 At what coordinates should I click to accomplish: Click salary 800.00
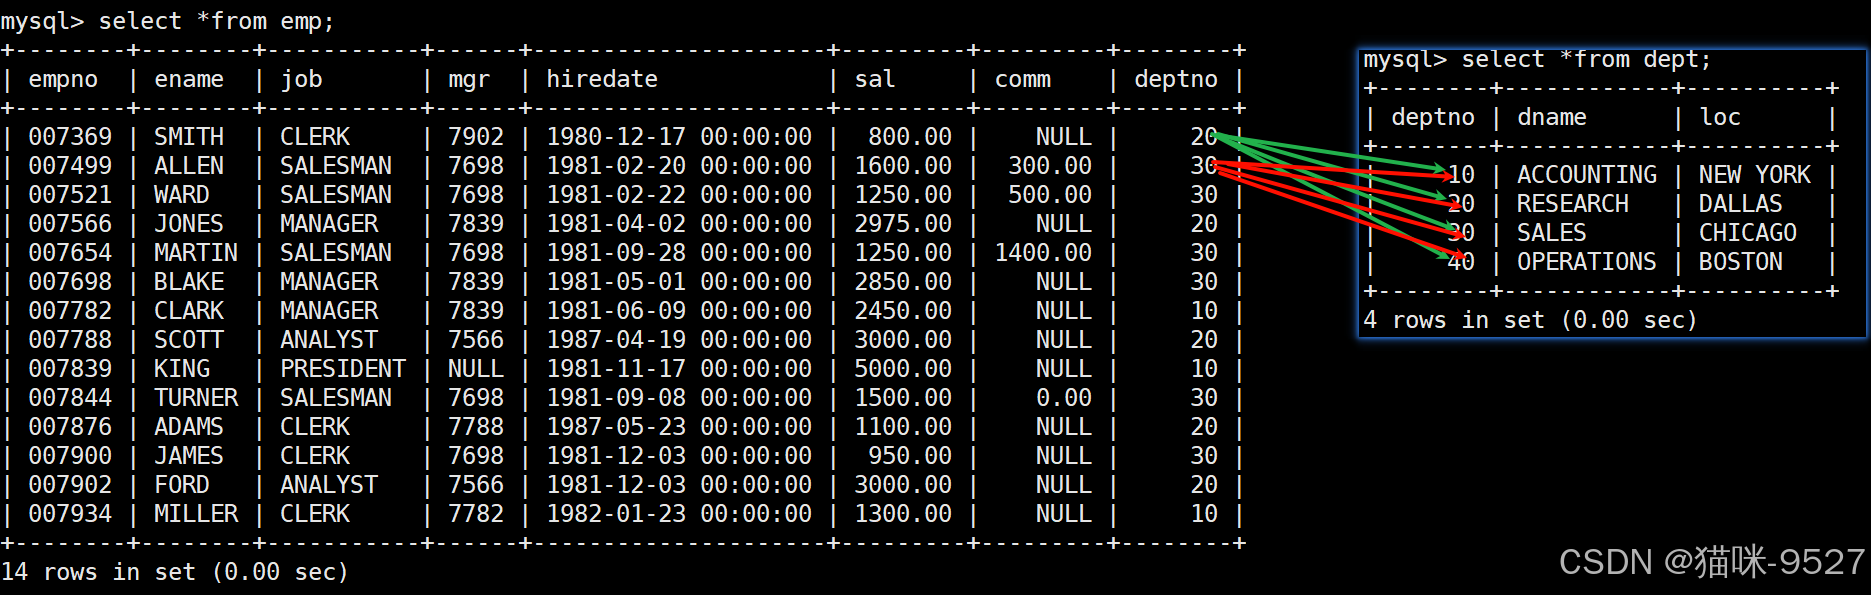click(x=910, y=136)
